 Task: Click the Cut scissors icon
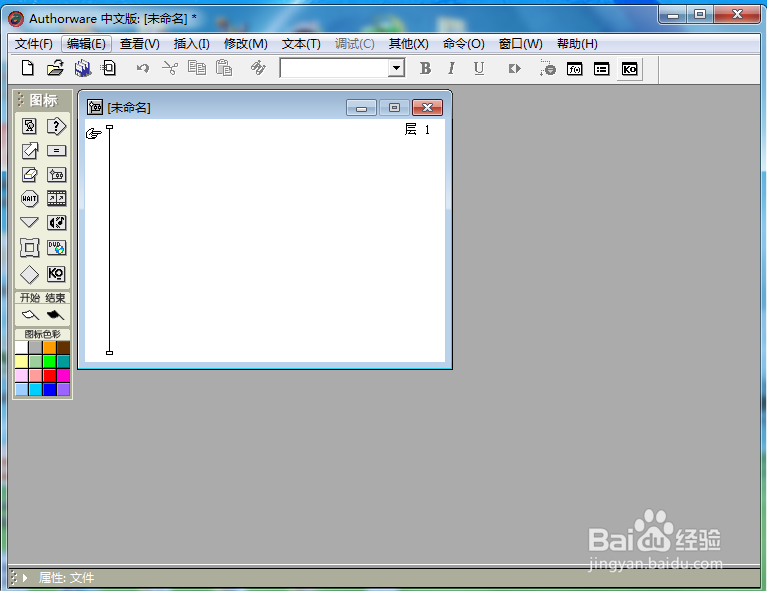170,68
